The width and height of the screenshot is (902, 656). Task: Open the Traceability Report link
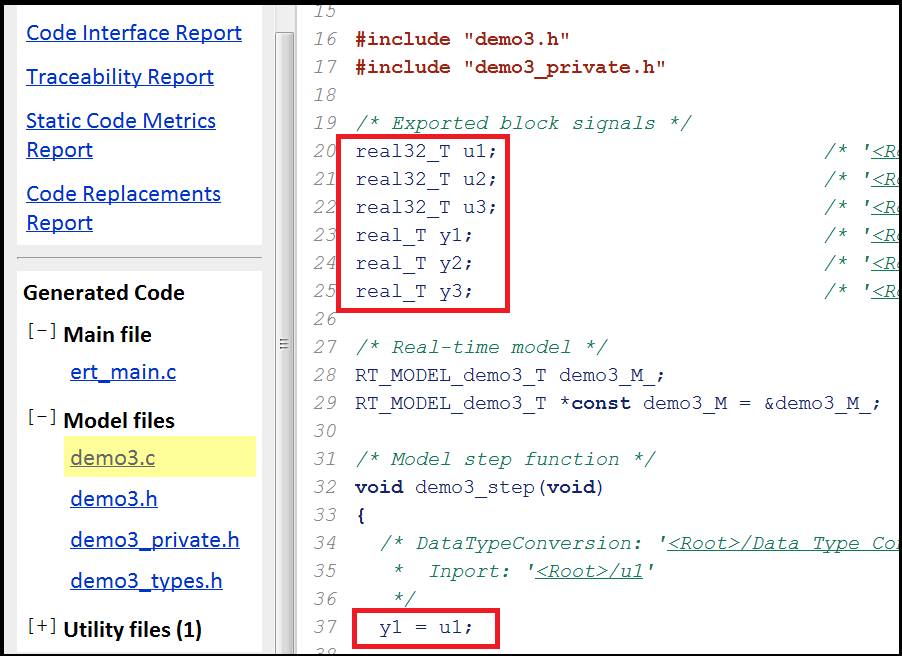[x=120, y=77]
